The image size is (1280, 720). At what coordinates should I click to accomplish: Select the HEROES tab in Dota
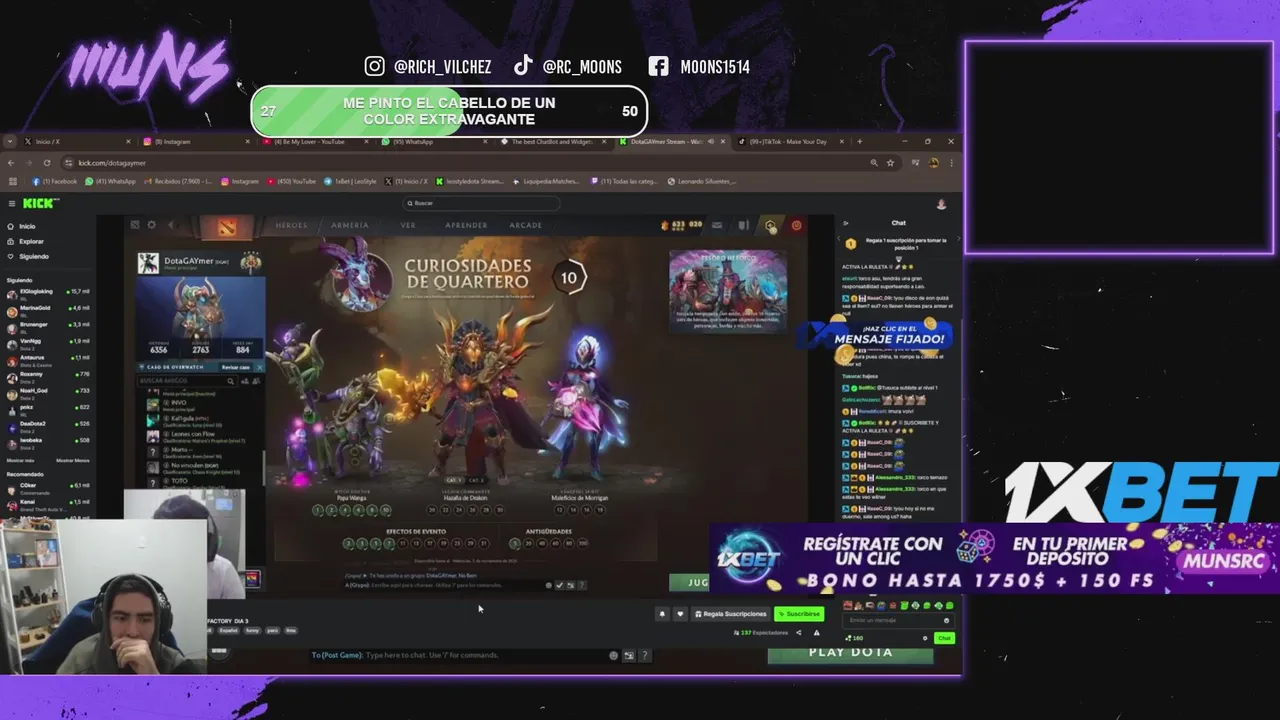click(292, 225)
